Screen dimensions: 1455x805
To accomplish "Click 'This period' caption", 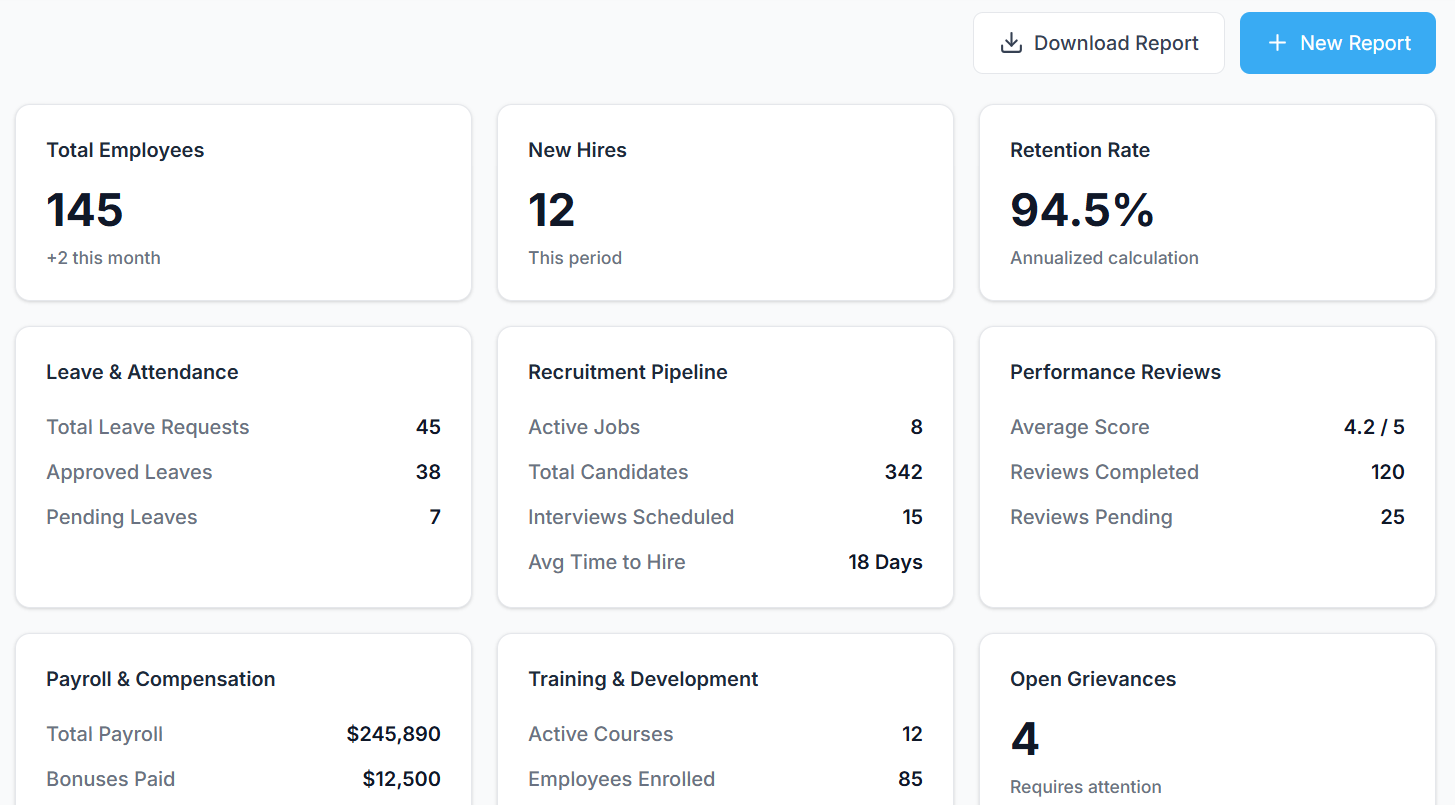I will 575,258.
